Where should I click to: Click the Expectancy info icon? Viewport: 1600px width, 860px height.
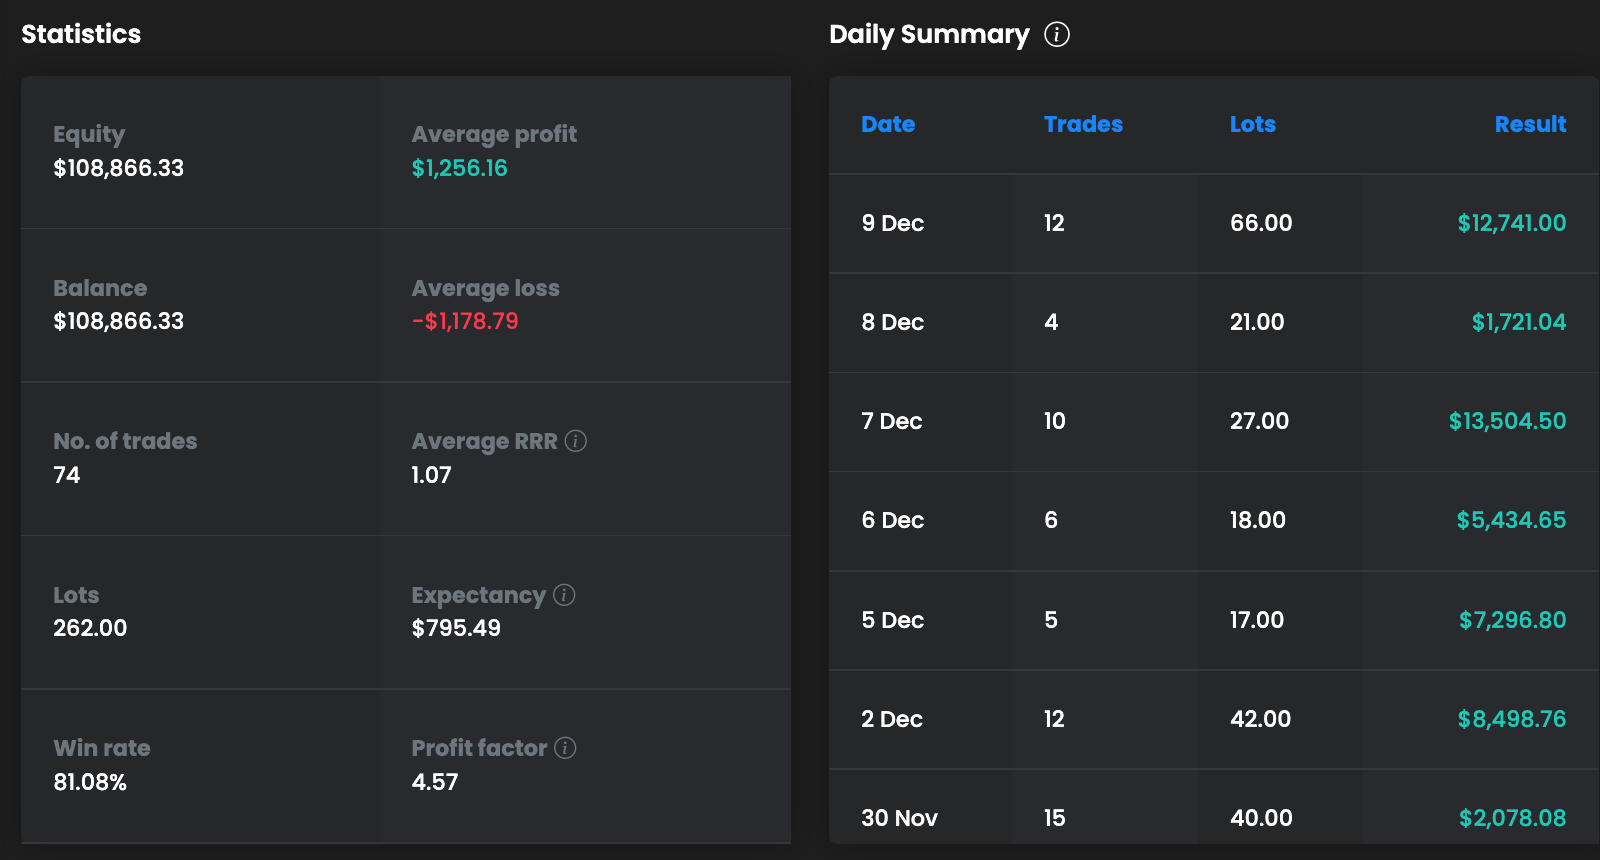[x=564, y=595]
